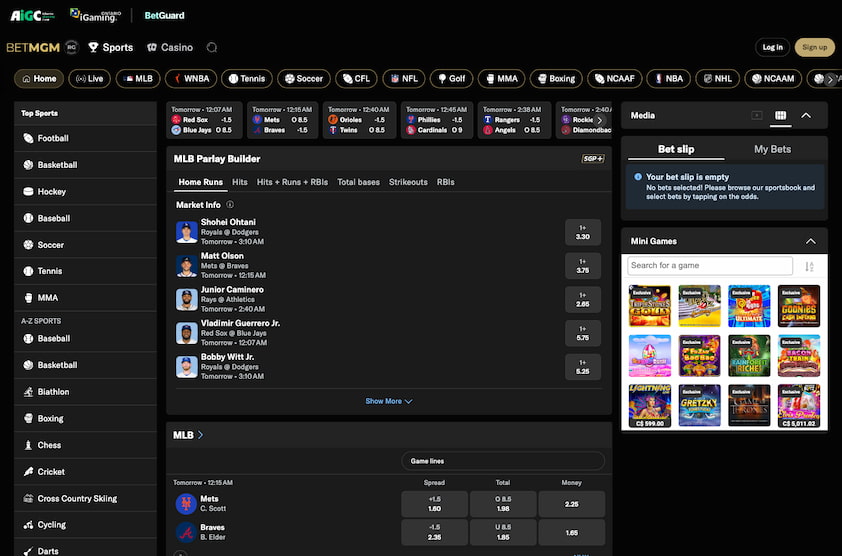Open the Sports section
This screenshot has width=842, height=556.
111,47
